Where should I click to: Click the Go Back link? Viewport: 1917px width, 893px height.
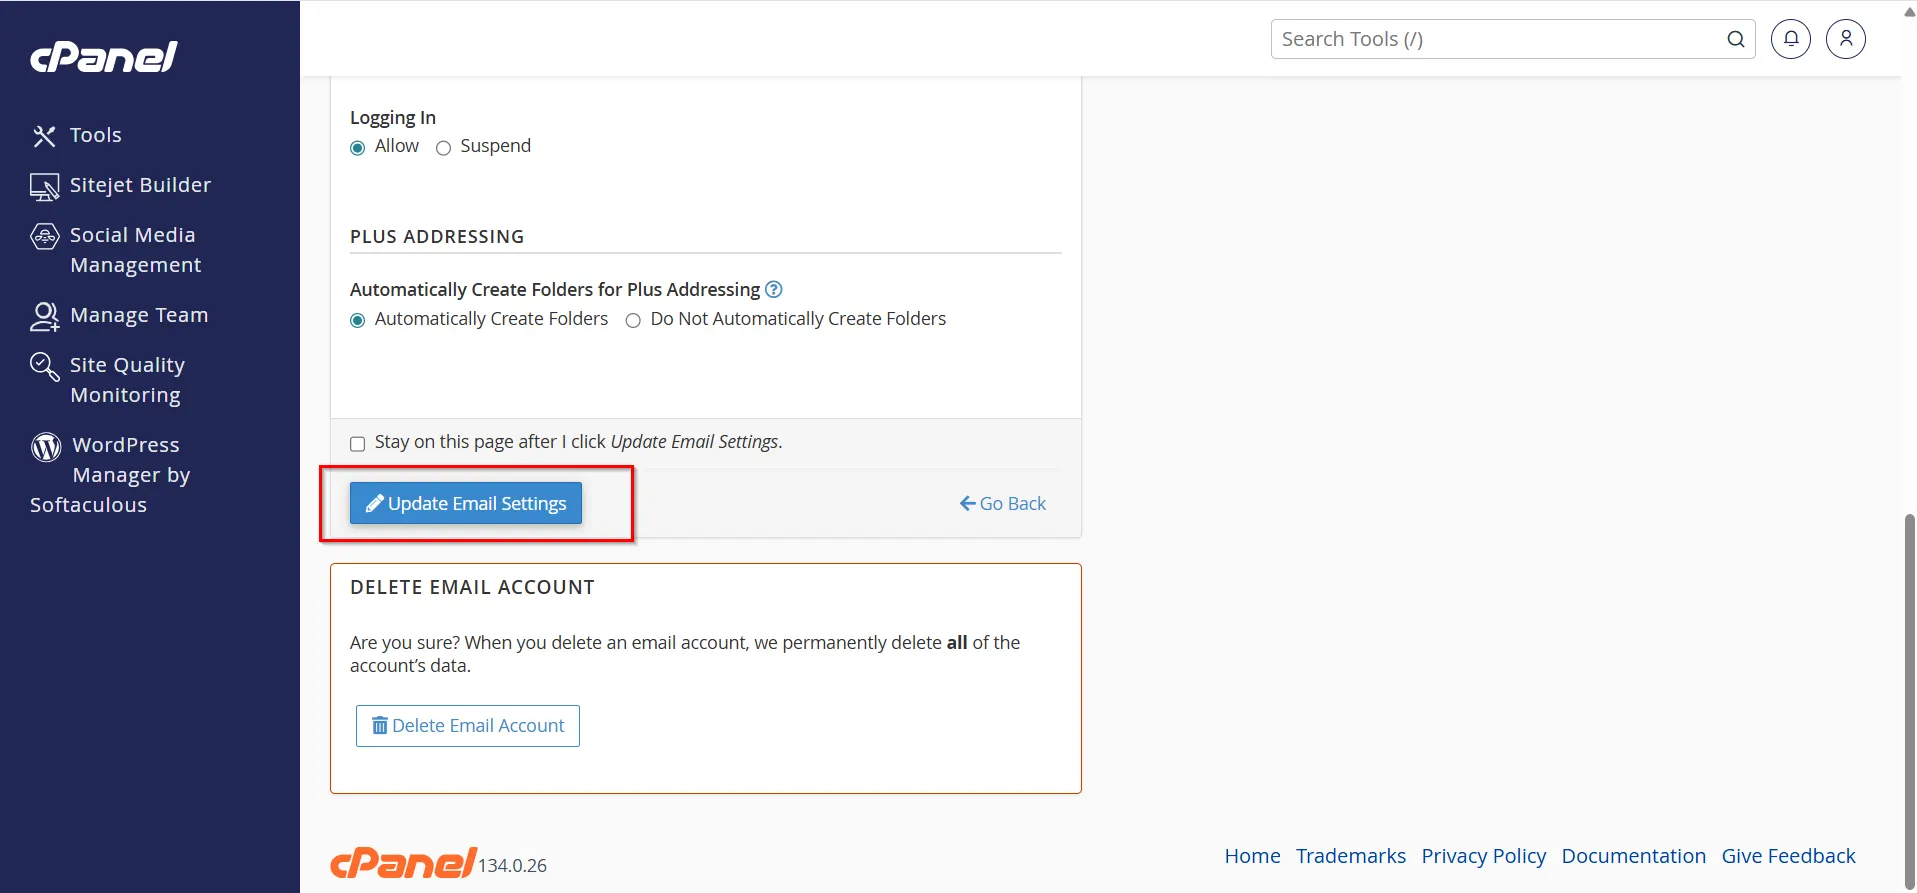click(1003, 503)
